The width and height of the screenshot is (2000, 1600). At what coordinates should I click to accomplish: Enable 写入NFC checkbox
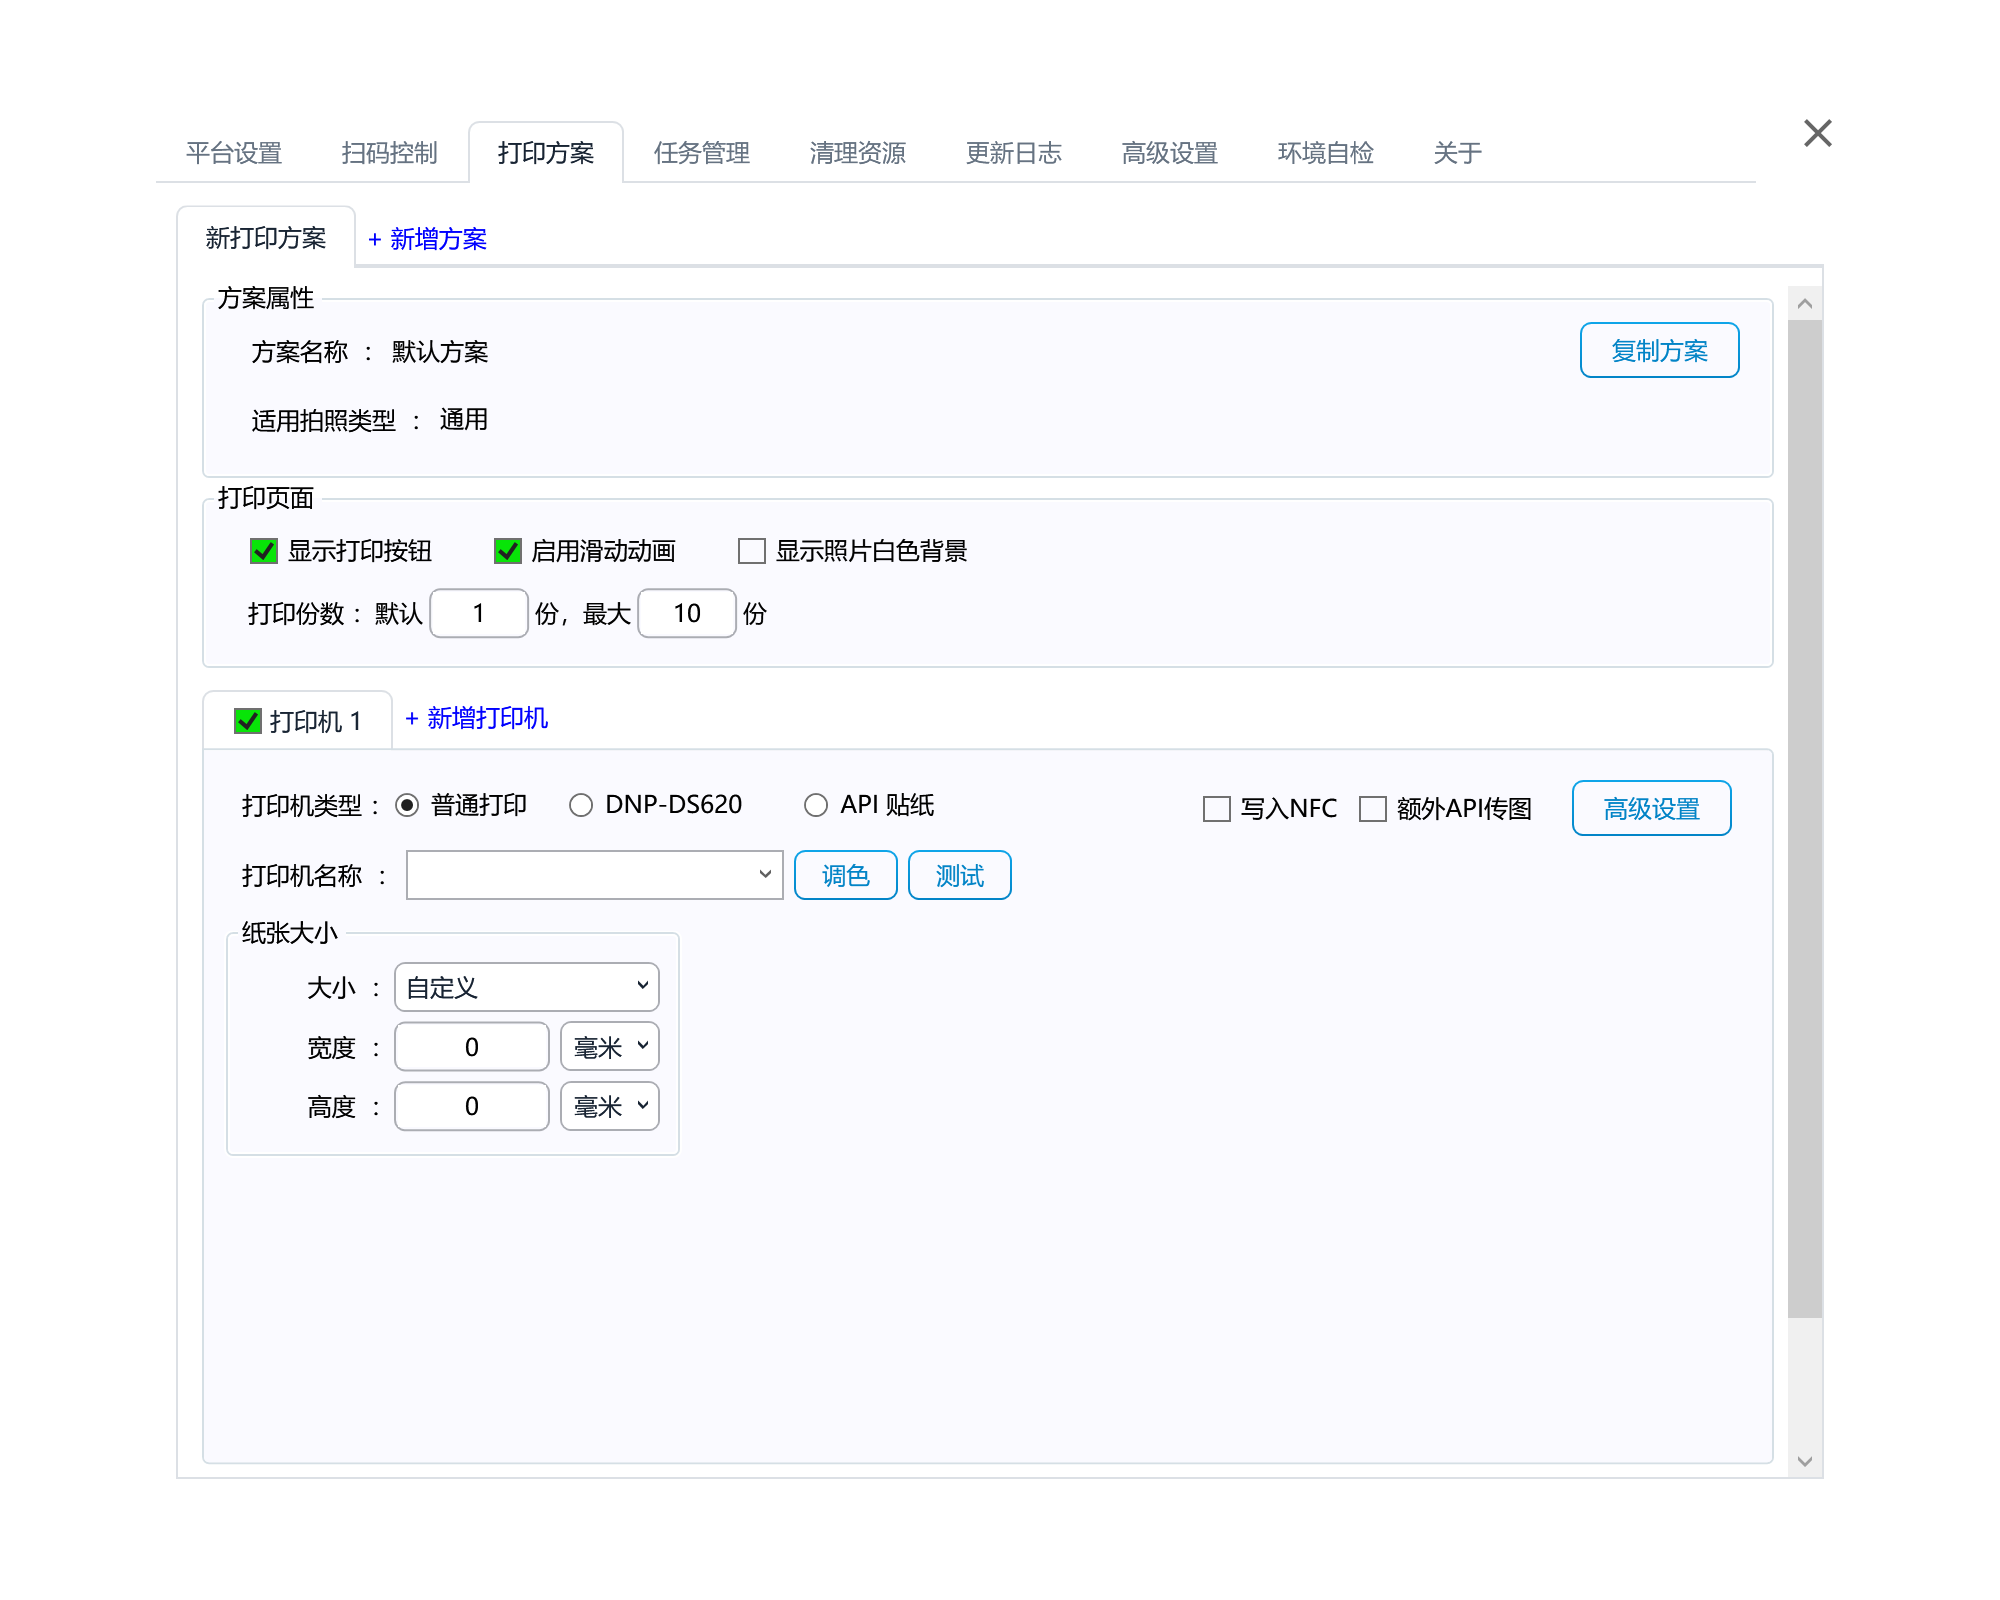[x=1217, y=809]
